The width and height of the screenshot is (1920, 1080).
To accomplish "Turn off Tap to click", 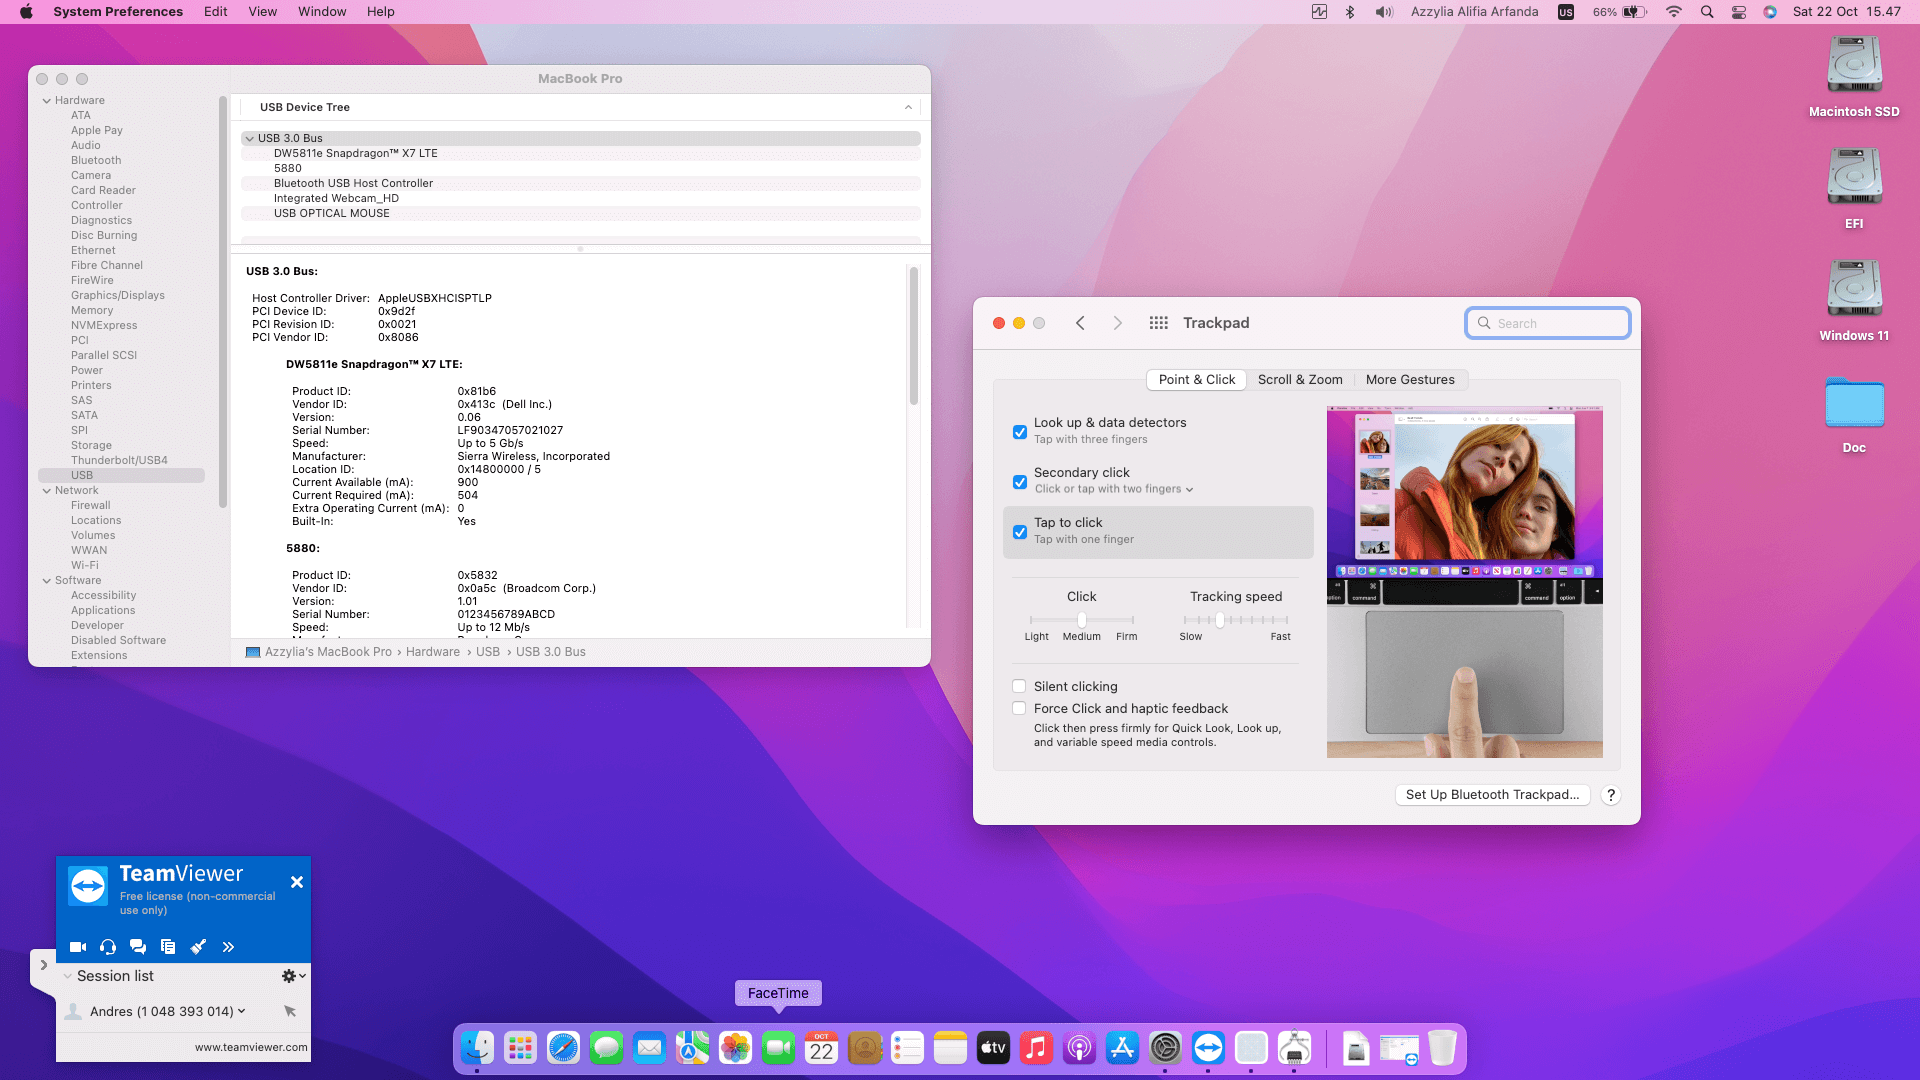I will coord(1020,532).
